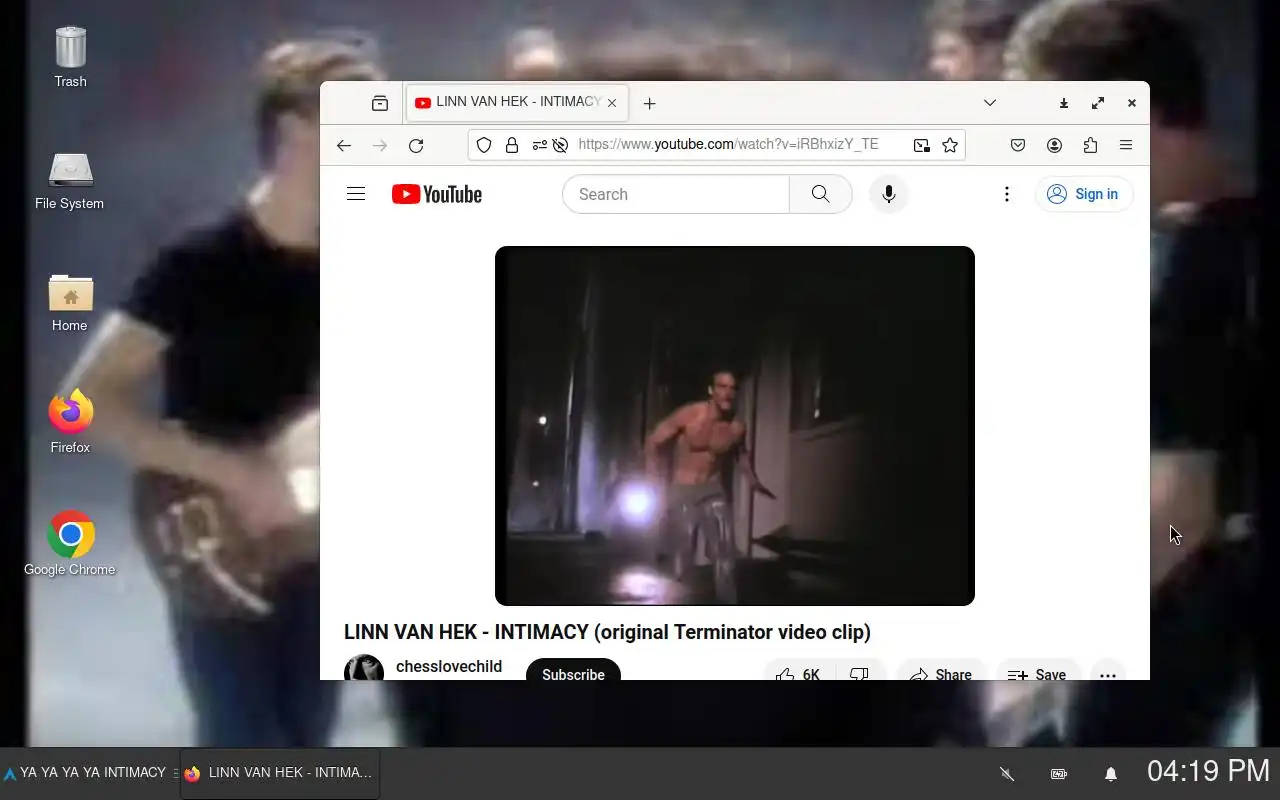Toggle the muted network tray icon
The width and height of the screenshot is (1280, 800).
coord(1008,773)
